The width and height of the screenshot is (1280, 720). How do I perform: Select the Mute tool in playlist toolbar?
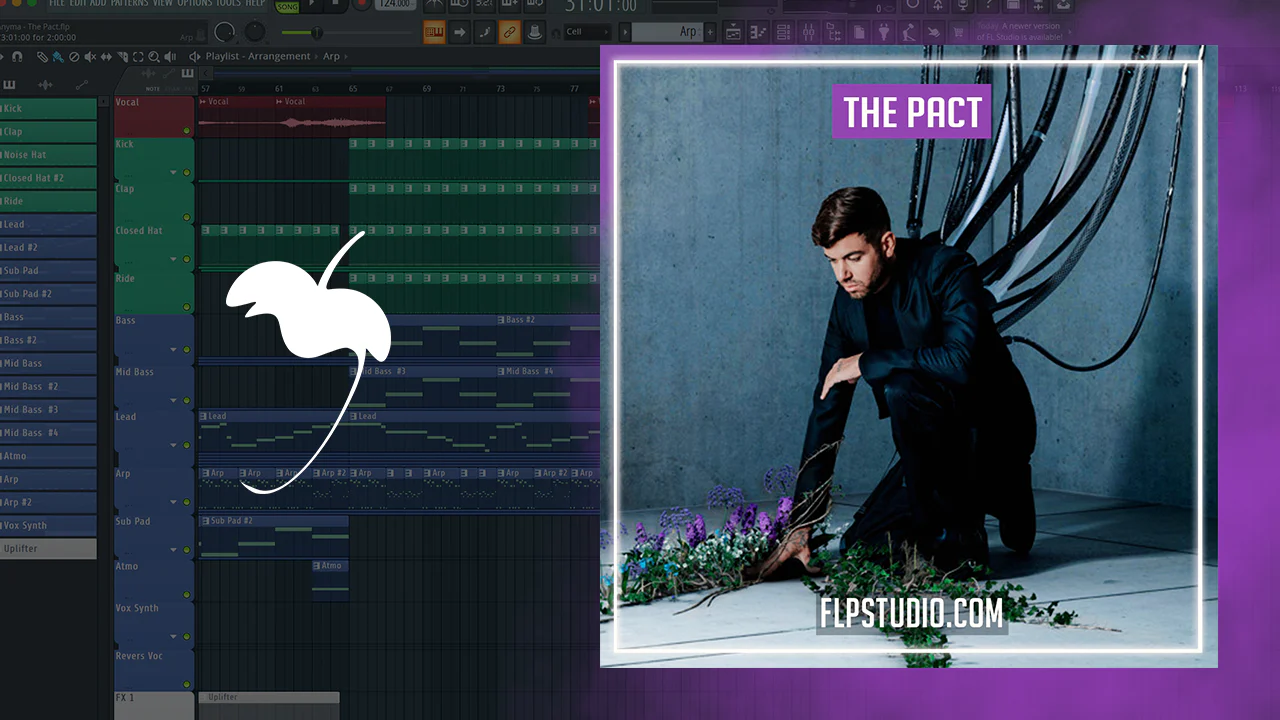click(x=90, y=57)
